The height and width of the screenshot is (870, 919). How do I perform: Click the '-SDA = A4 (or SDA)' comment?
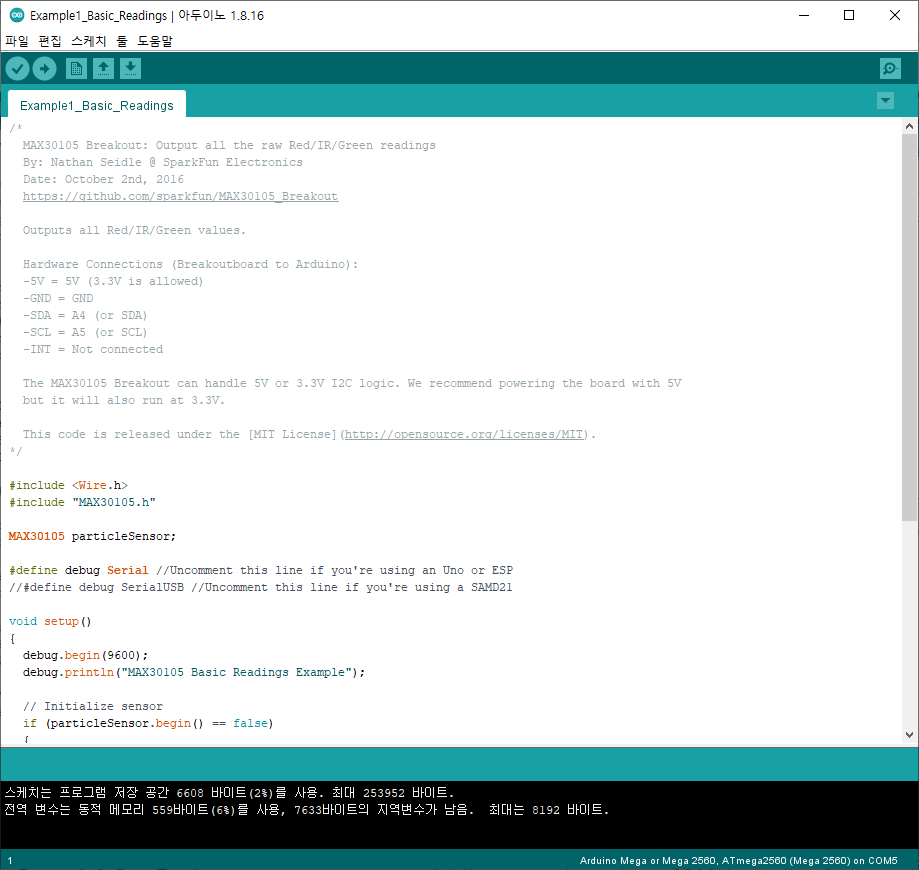click(85, 315)
